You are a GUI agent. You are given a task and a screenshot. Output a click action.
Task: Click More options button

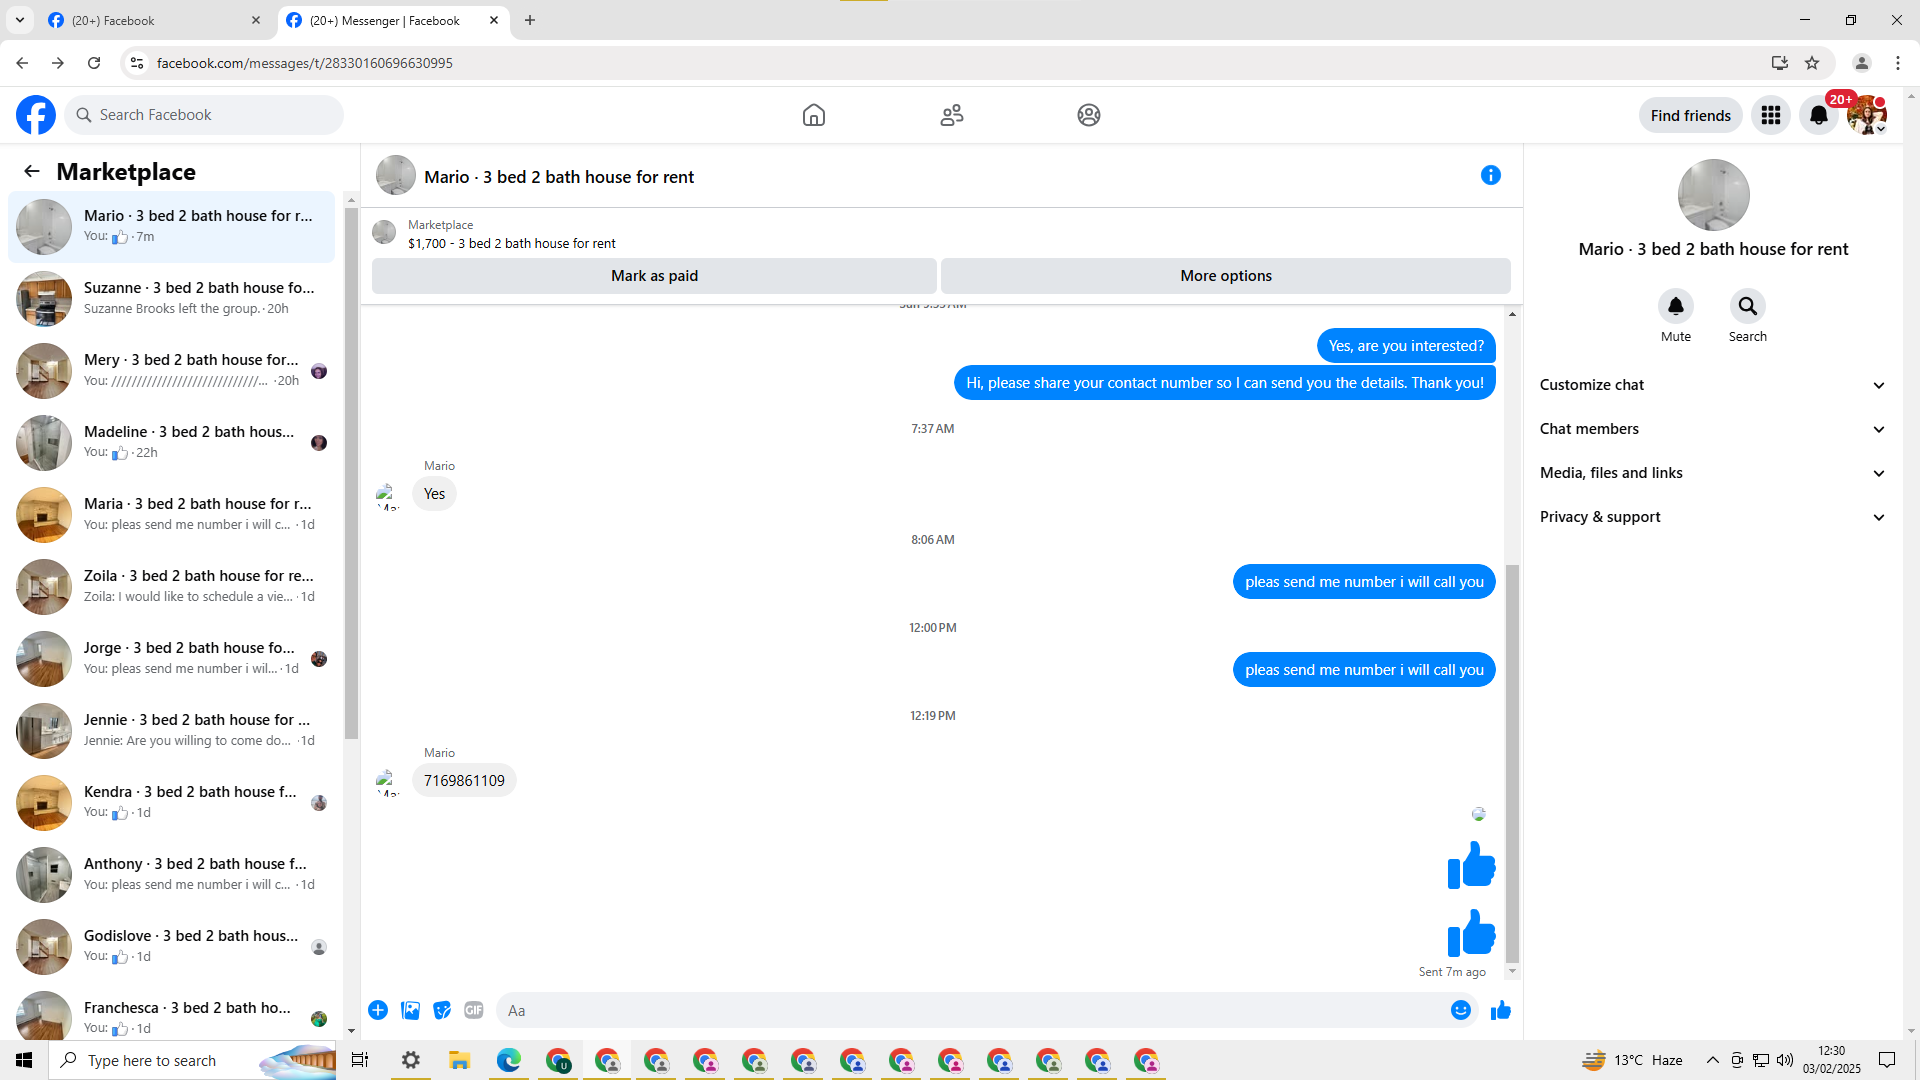pos(1226,276)
